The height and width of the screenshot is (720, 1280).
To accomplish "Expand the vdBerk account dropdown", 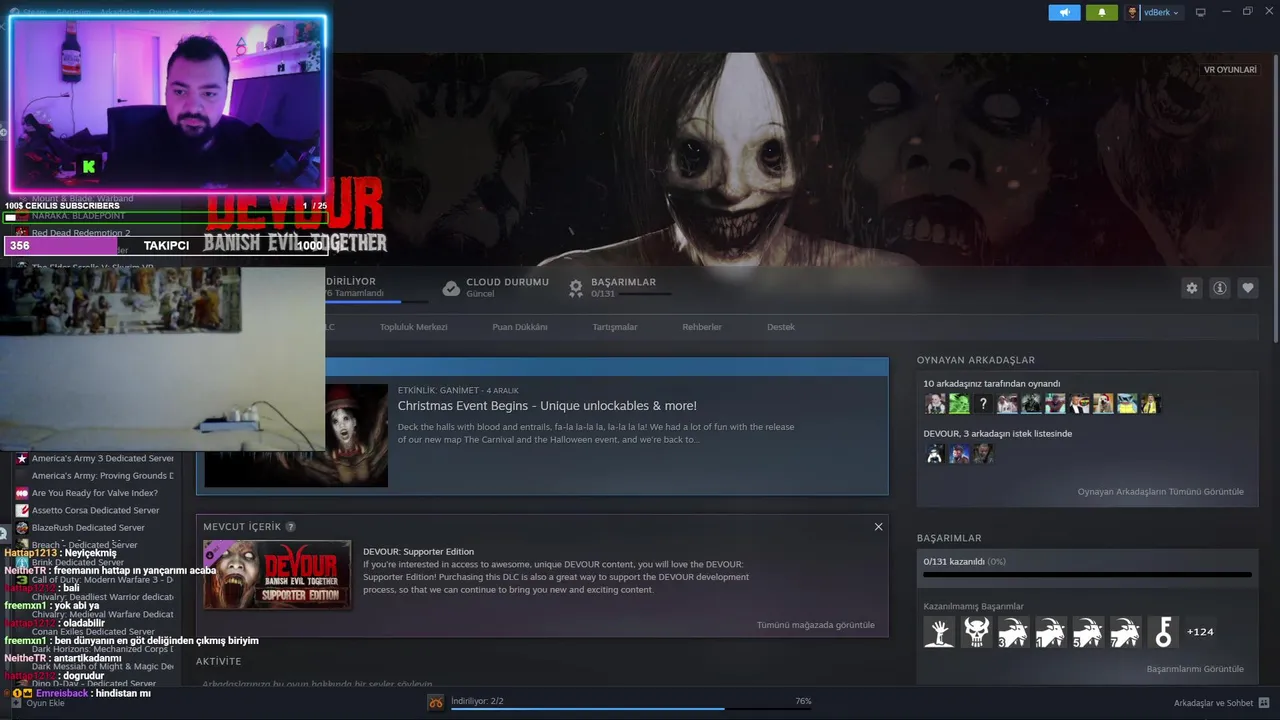I will pyautogui.click(x=1154, y=12).
